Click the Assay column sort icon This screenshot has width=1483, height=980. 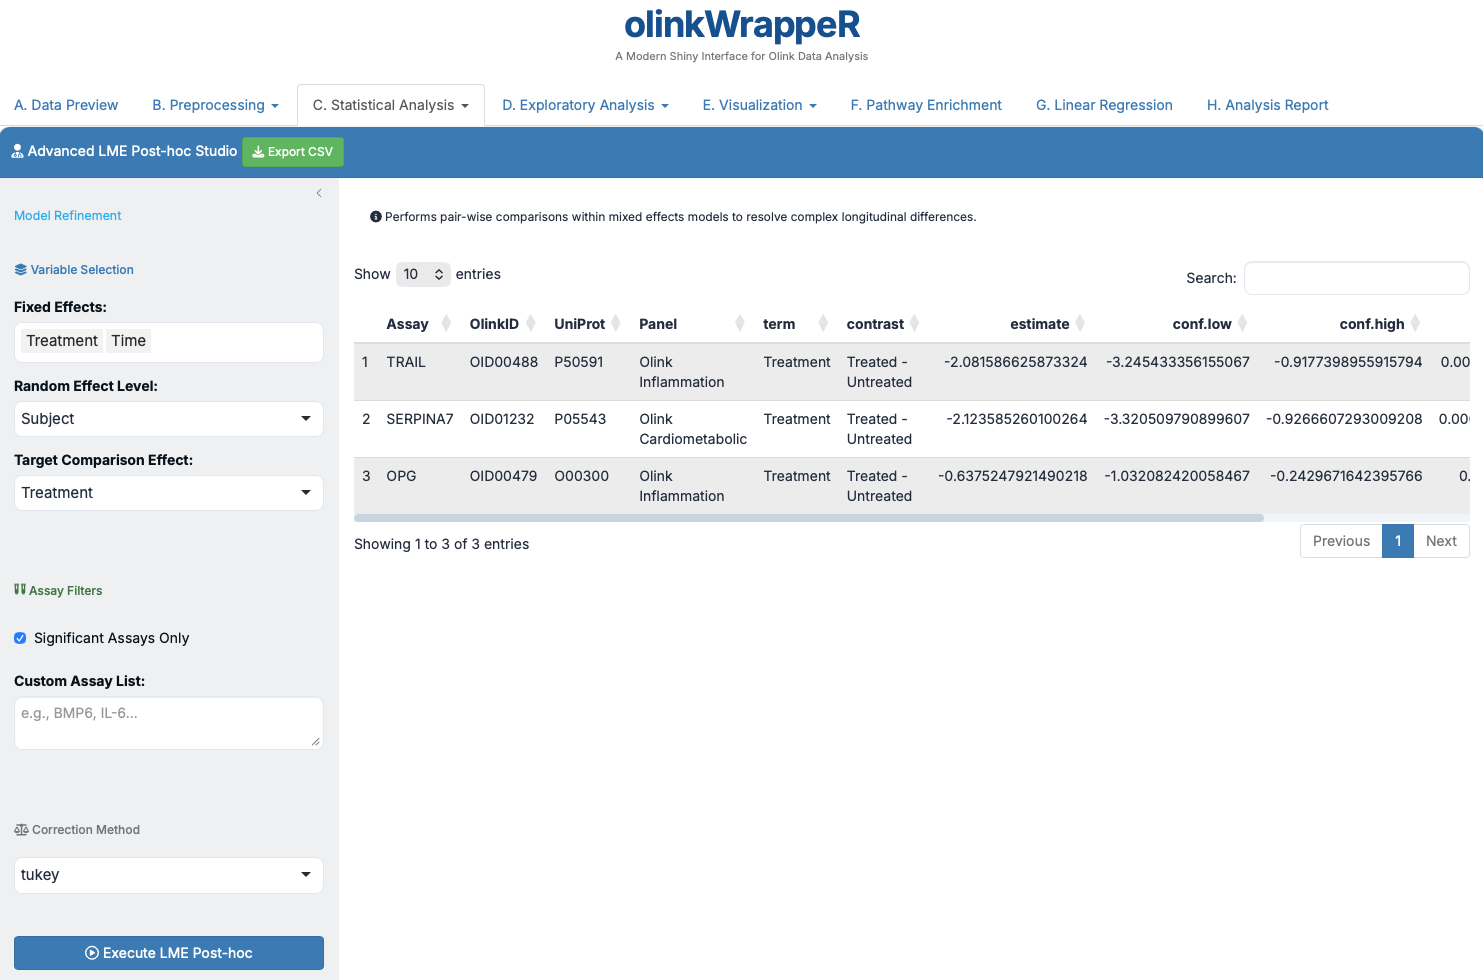pos(446,324)
